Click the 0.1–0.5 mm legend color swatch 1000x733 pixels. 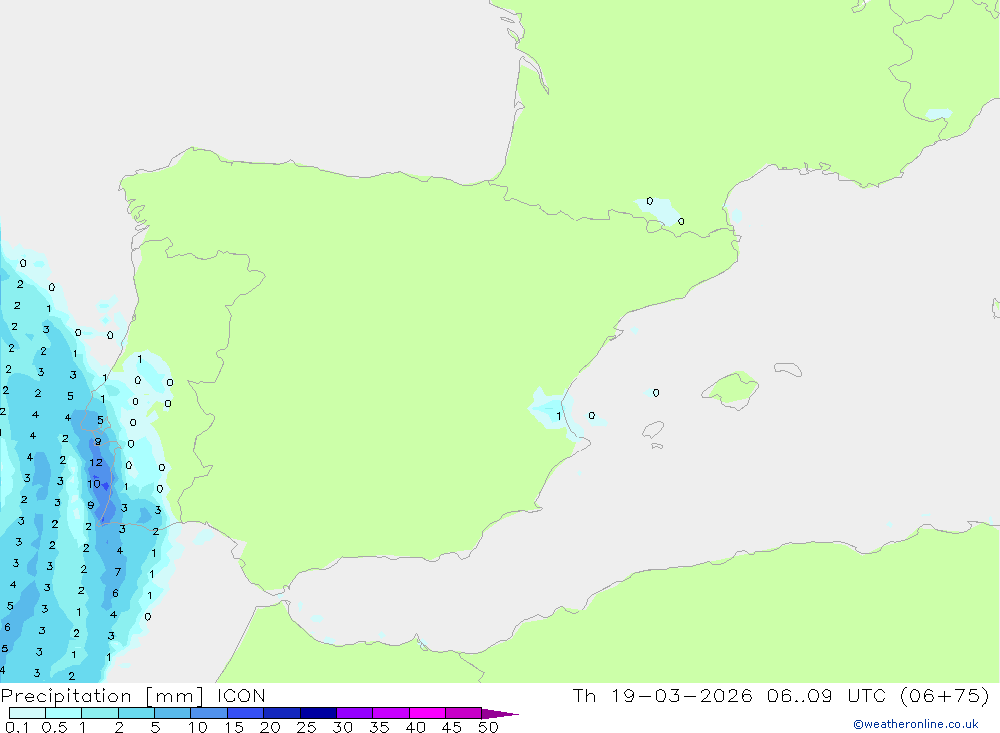click(27, 713)
